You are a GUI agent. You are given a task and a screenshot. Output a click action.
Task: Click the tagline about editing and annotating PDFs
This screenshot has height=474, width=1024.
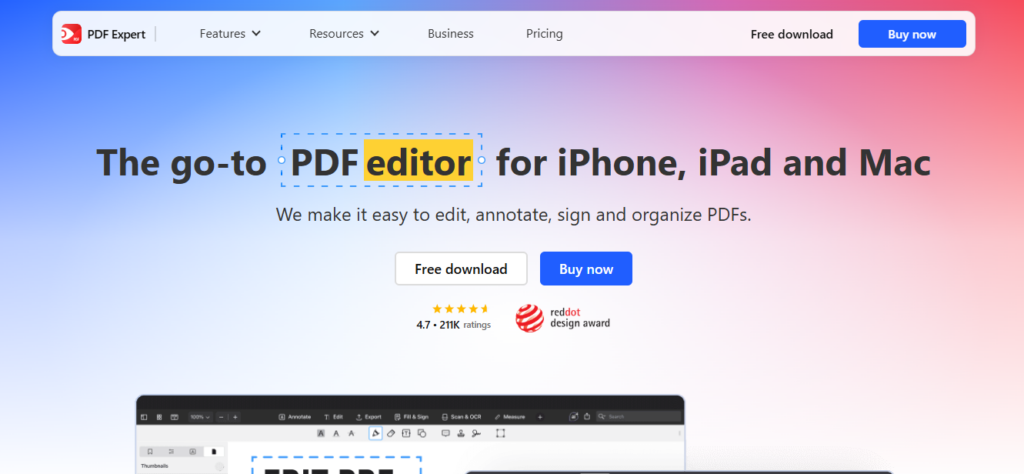click(513, 214)
